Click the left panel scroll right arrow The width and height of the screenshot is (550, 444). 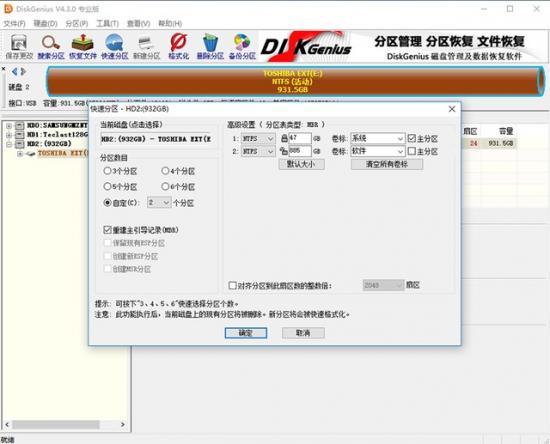click(122, 425)
